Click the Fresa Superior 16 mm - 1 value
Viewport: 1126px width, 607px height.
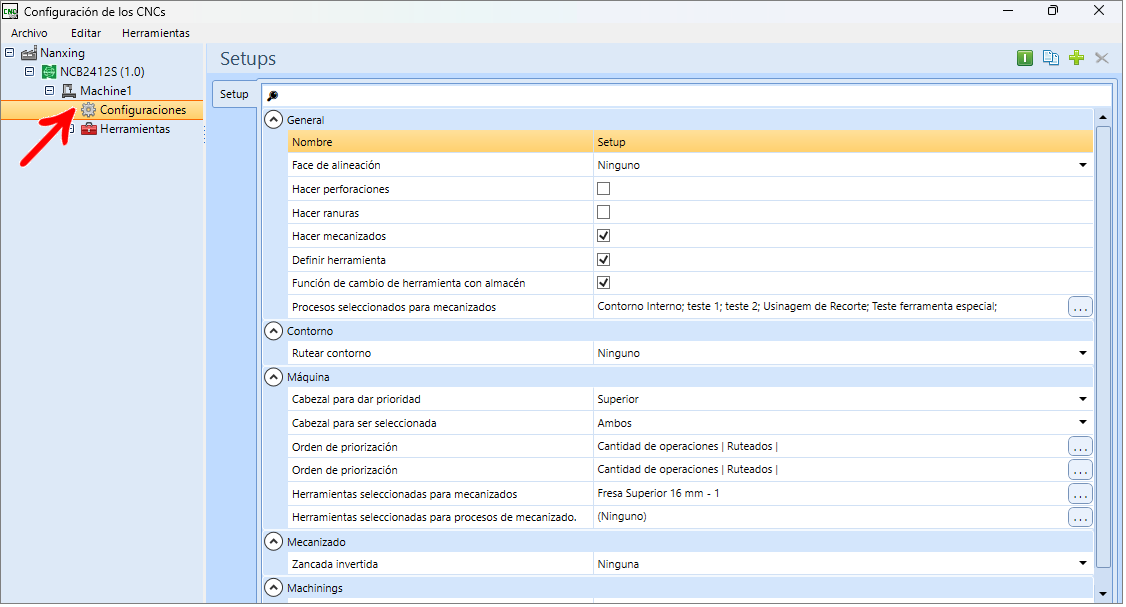(x=658, y=494)
